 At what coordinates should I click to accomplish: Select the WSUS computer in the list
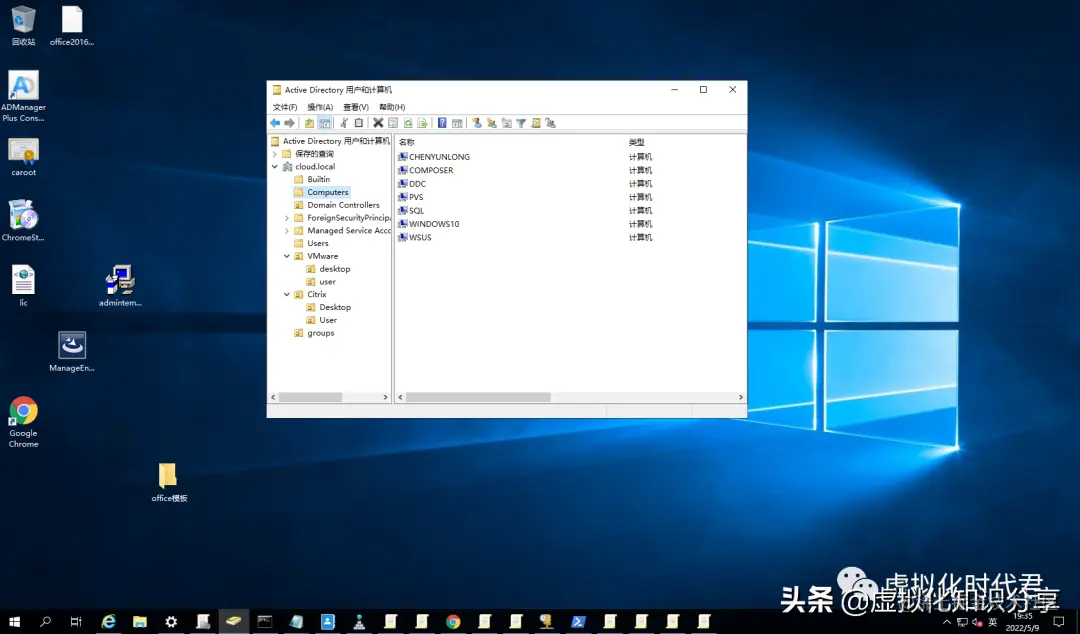click(418, 237)
